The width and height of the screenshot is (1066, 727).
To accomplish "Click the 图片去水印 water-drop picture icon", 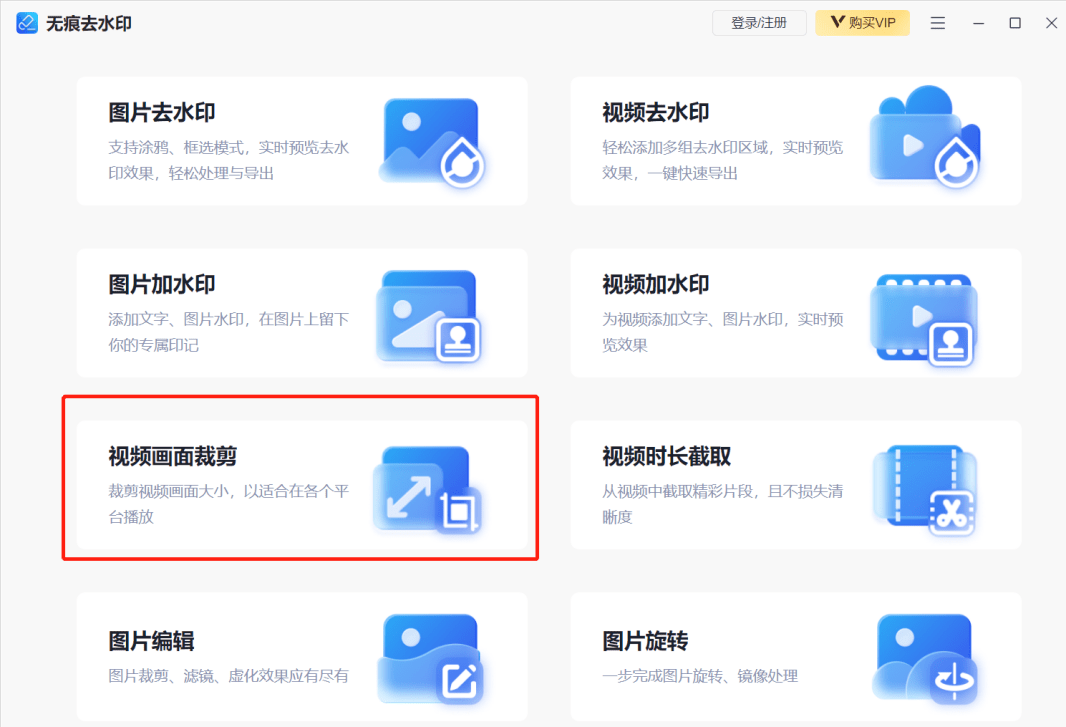I will tap(432, 142).
